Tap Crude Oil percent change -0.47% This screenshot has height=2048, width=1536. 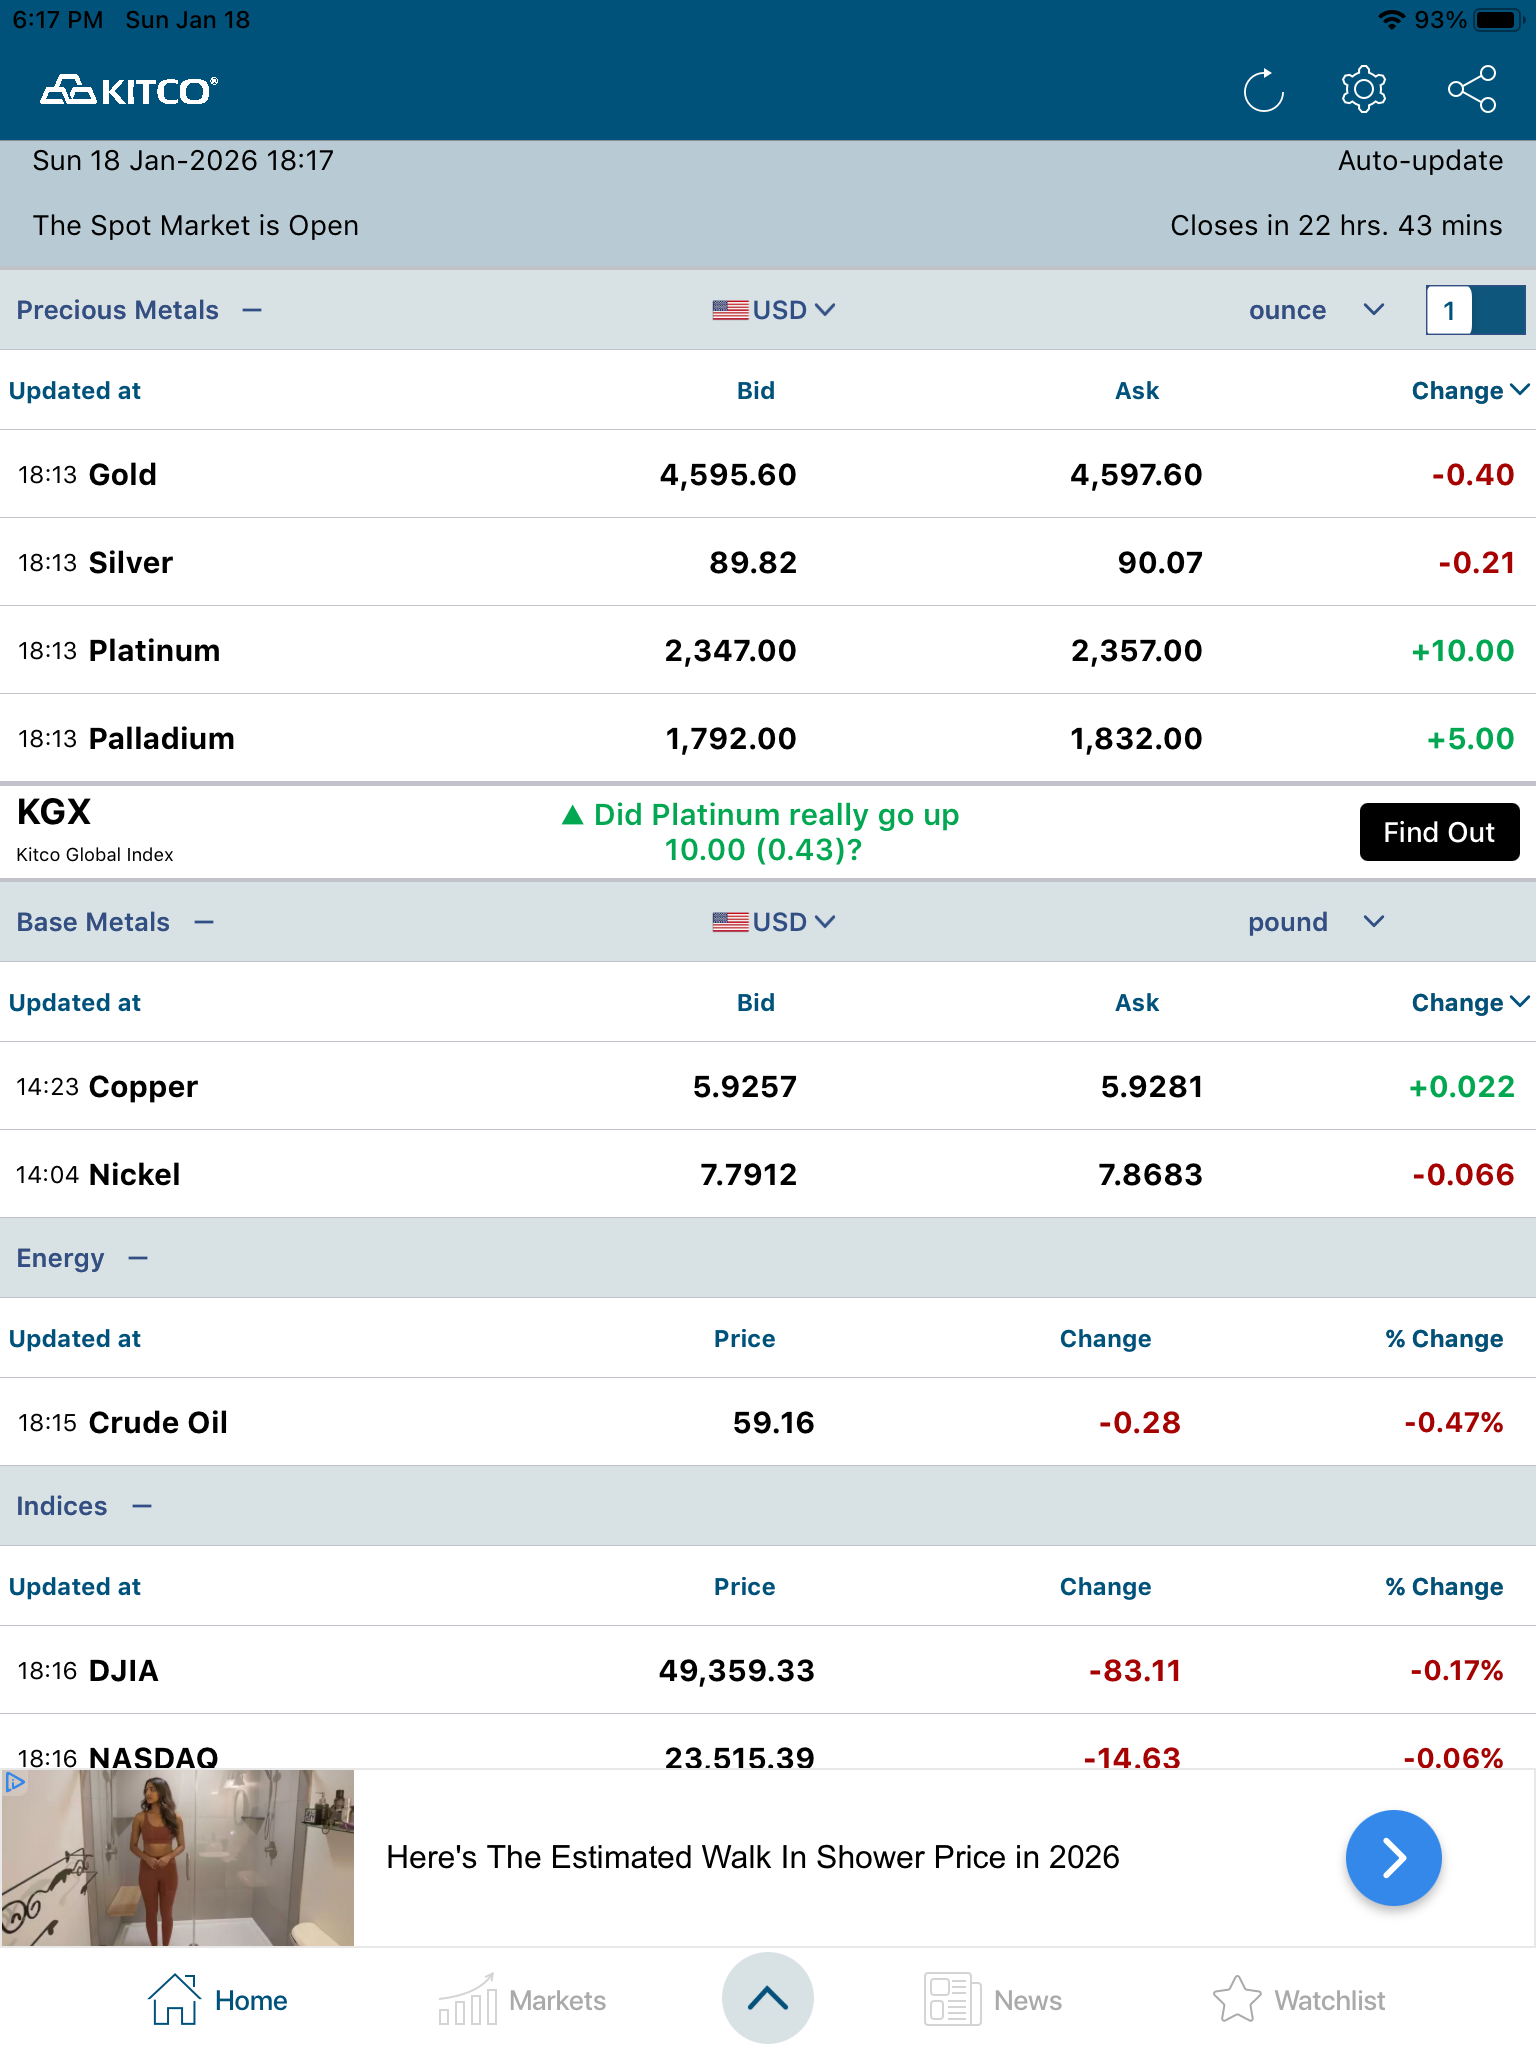pos(1454,1422)
